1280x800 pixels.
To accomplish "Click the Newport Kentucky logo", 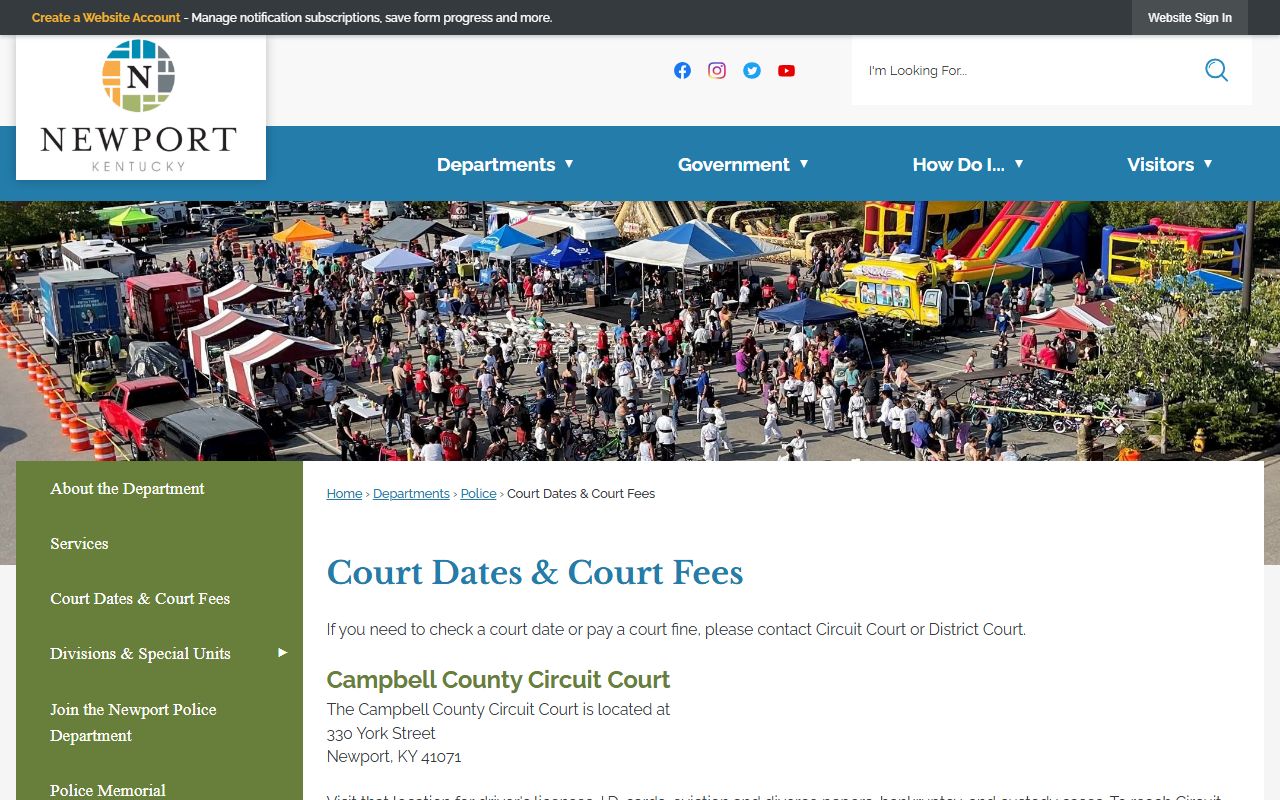I will coord(140,107).
